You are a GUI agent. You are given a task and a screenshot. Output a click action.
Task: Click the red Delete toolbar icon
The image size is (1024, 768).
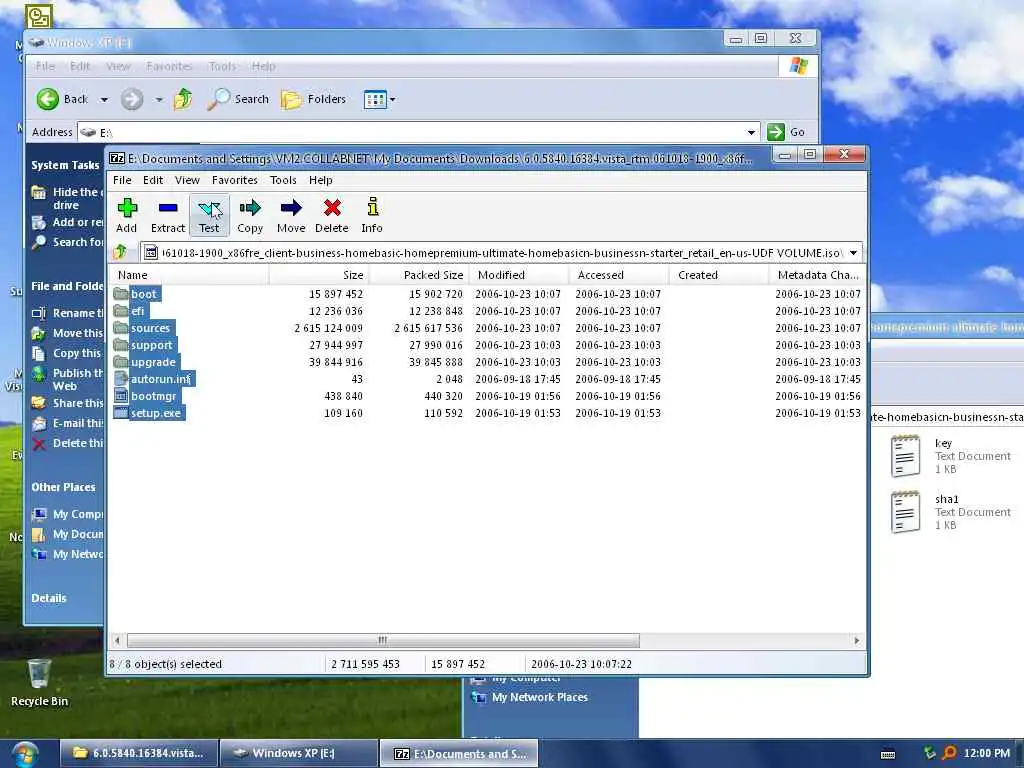(332, 215)
